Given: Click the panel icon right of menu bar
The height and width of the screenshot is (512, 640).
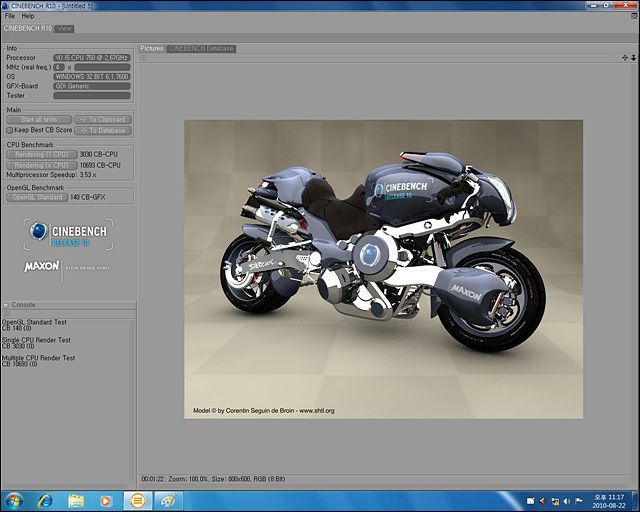Looking at the screenshot, I should (634, 16).
